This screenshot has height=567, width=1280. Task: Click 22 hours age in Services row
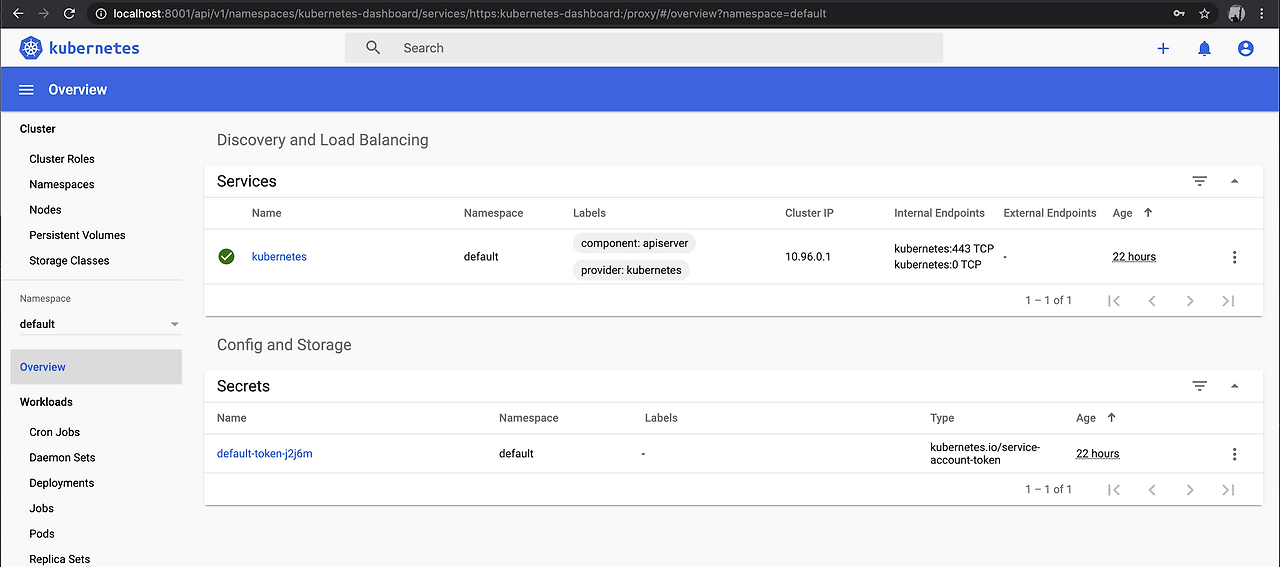click(x=1134, y=257)
